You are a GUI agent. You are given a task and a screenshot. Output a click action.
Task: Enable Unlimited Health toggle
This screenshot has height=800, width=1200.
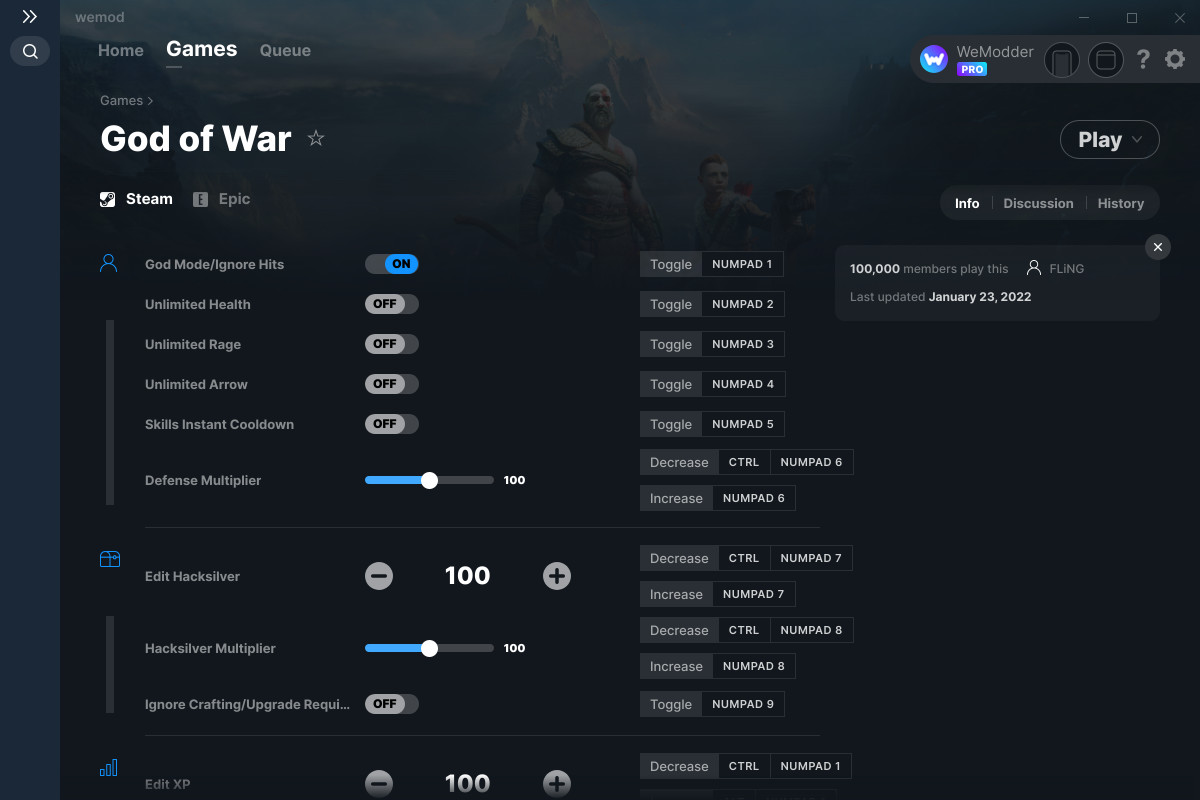(x=392, y=304)
